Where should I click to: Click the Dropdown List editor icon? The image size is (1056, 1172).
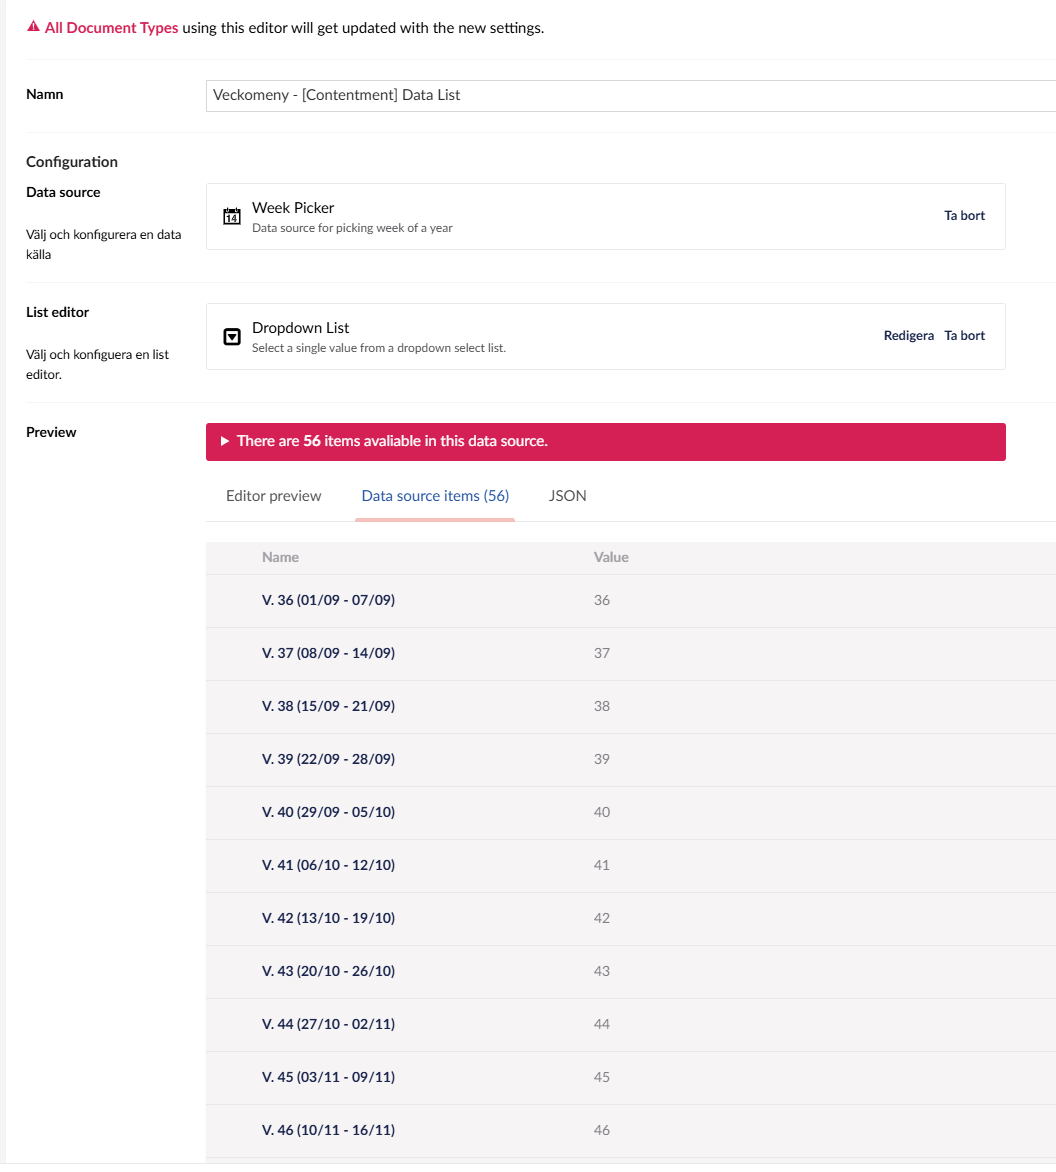click(232, 337)
